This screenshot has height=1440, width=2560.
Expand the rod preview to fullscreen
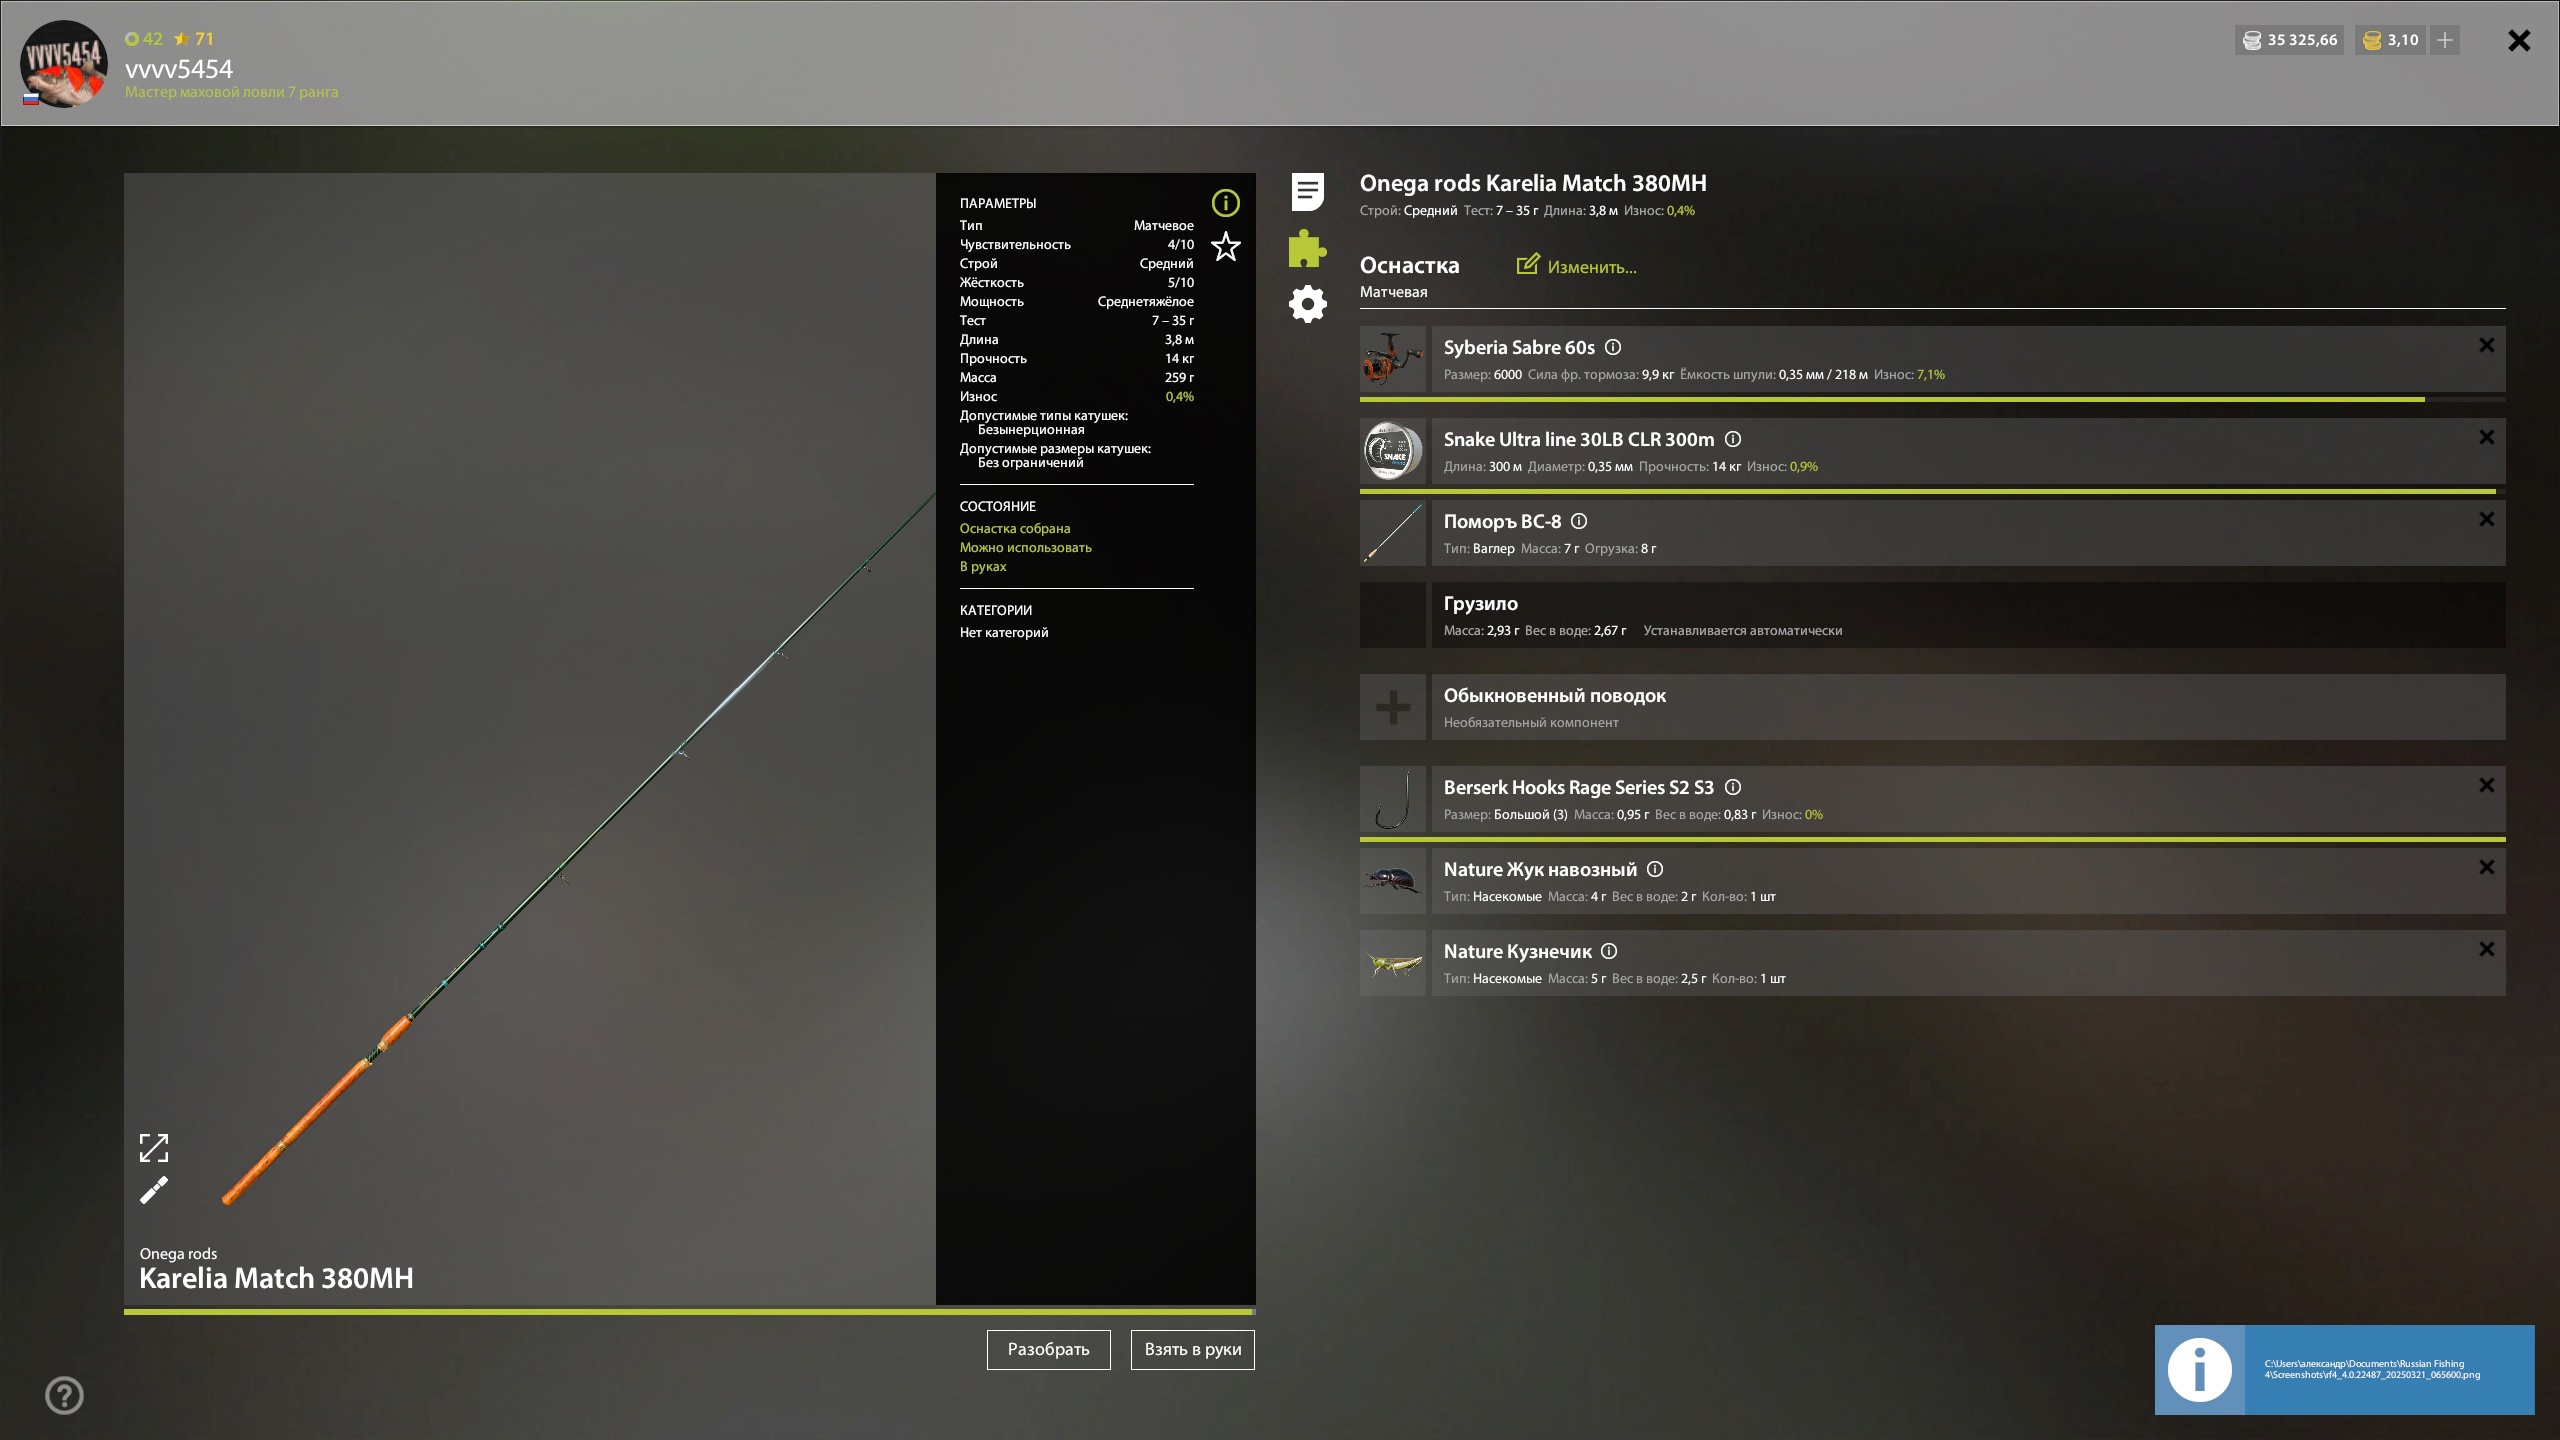153,1148
